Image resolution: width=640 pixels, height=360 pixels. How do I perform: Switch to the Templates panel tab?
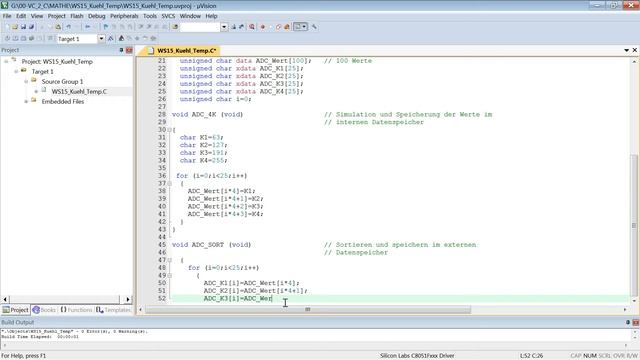[113, 310]
